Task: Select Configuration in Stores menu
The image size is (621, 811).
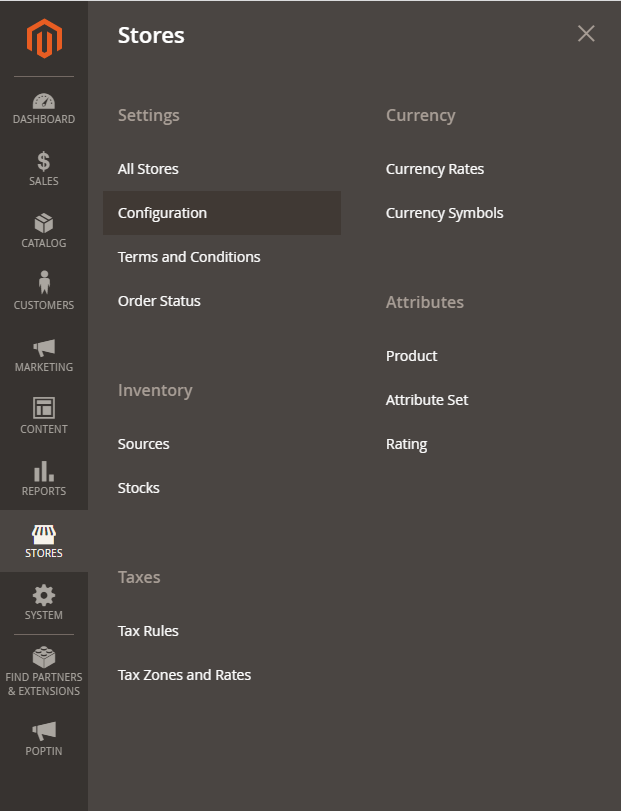Action: 162,213
